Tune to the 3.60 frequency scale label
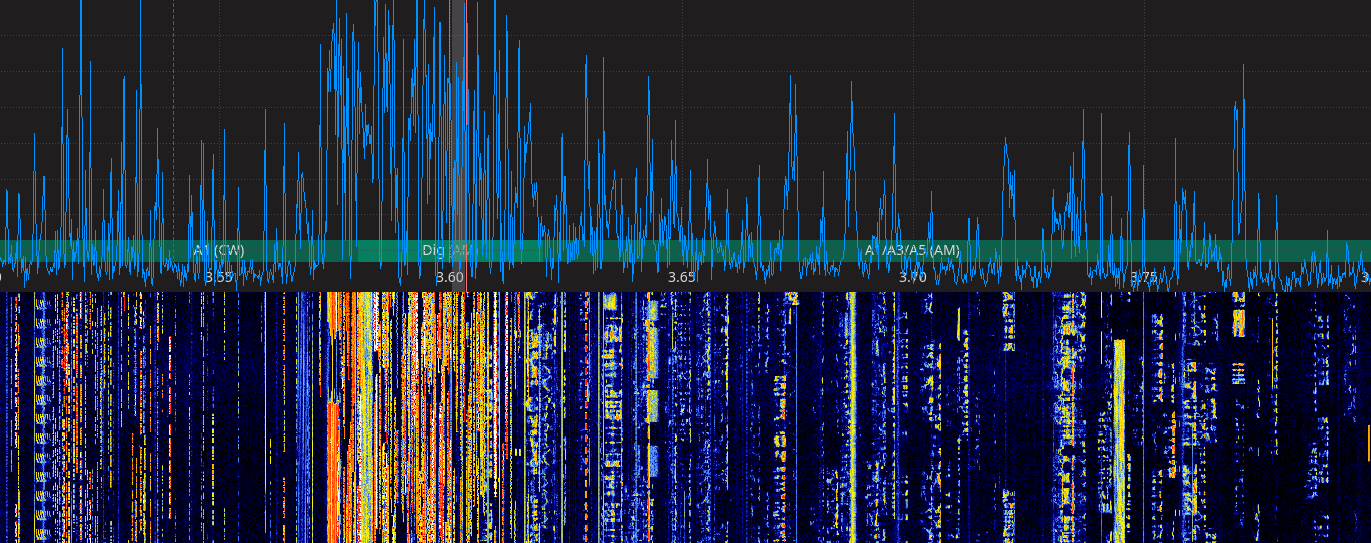Viewport: 1371px width, 543px height. [449, 277]
